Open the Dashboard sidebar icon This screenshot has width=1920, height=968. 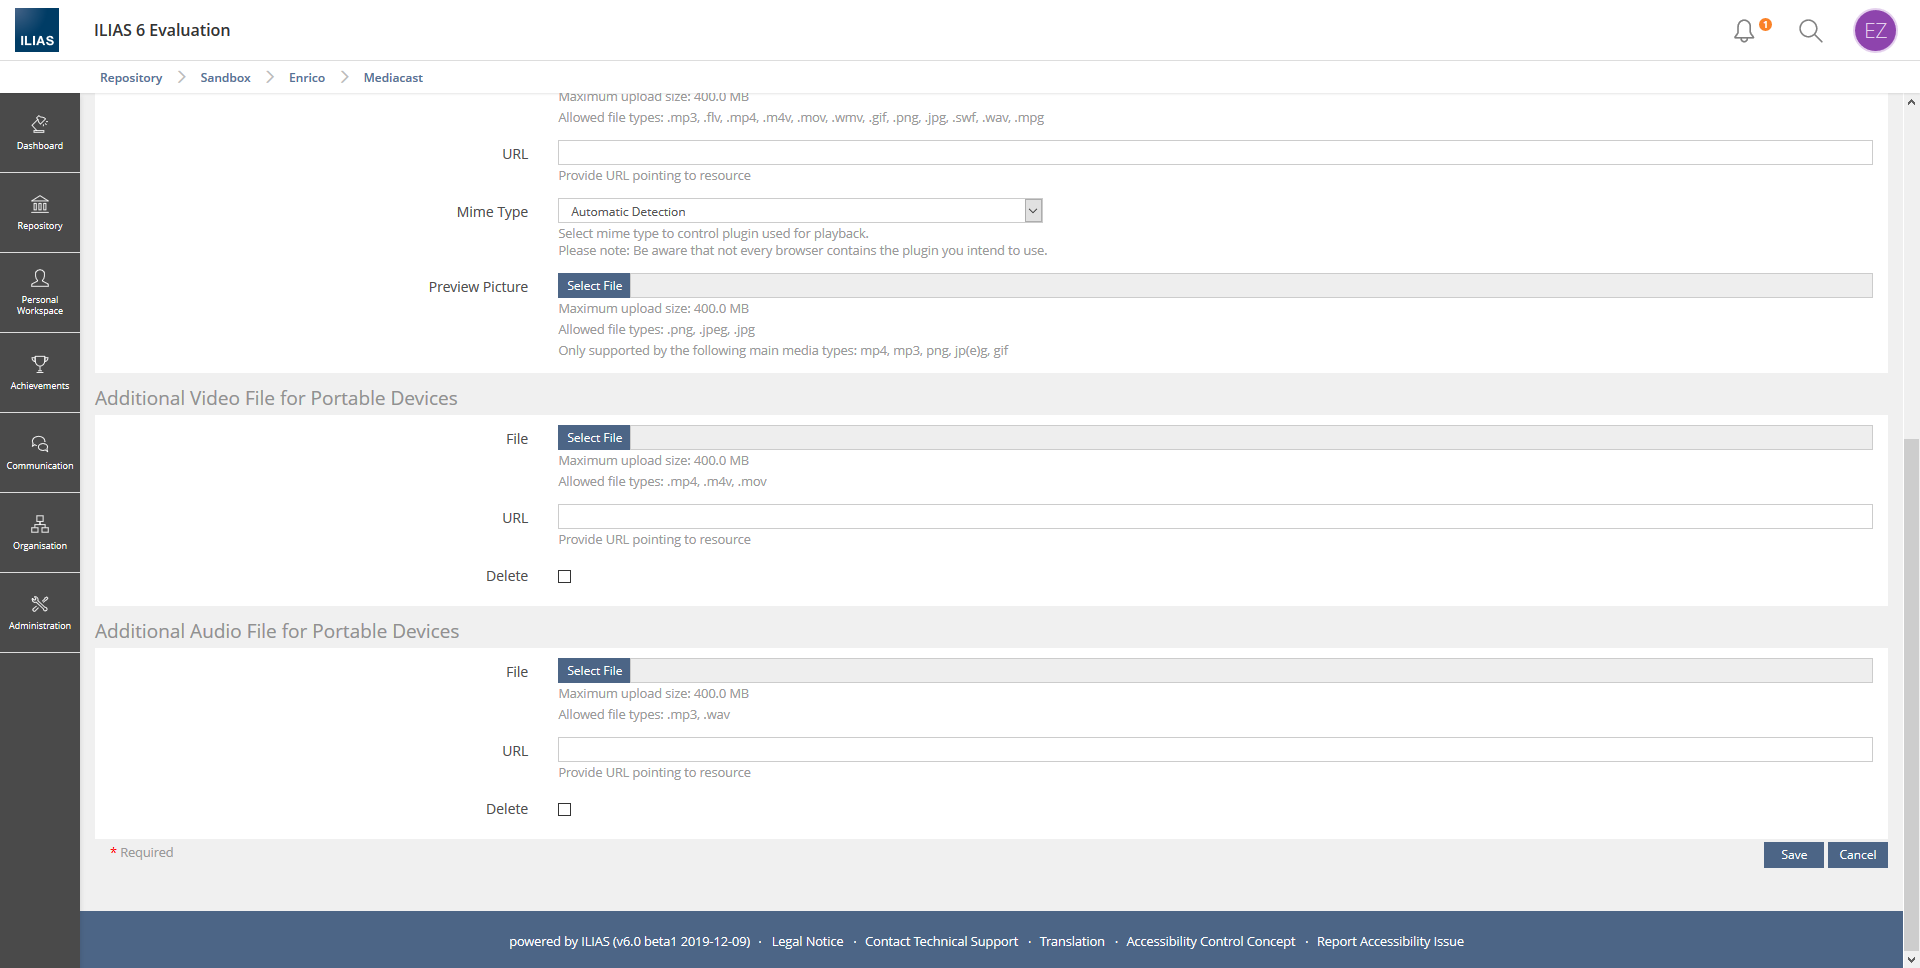[40, 132]
